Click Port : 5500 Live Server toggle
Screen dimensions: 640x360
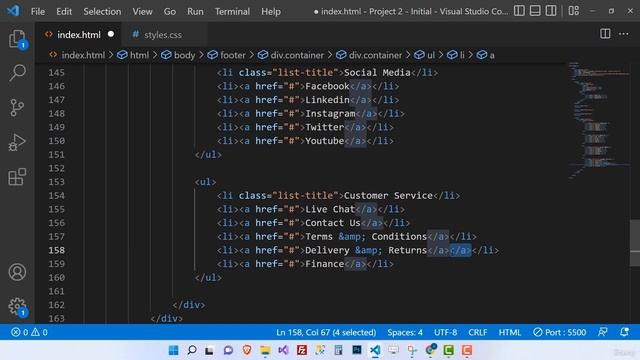point(560,332)
